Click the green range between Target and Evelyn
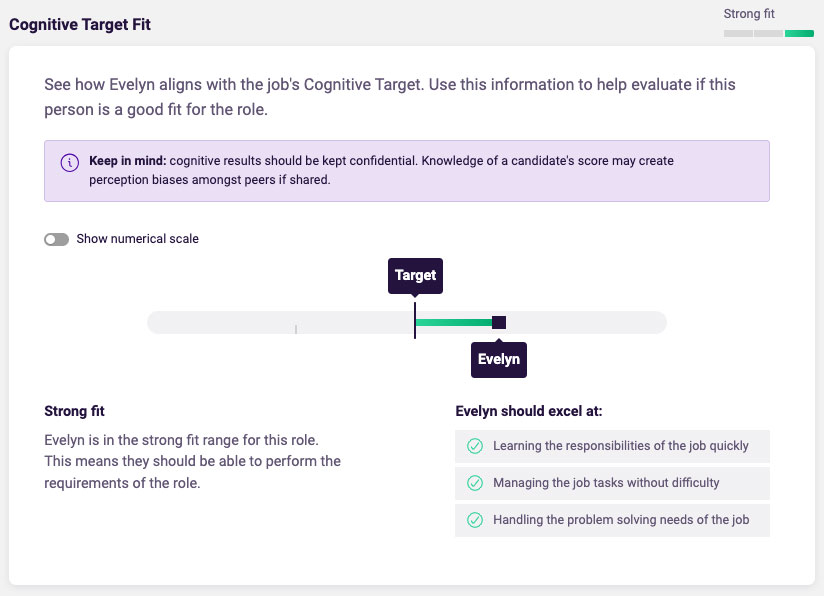 coord(454,322)
